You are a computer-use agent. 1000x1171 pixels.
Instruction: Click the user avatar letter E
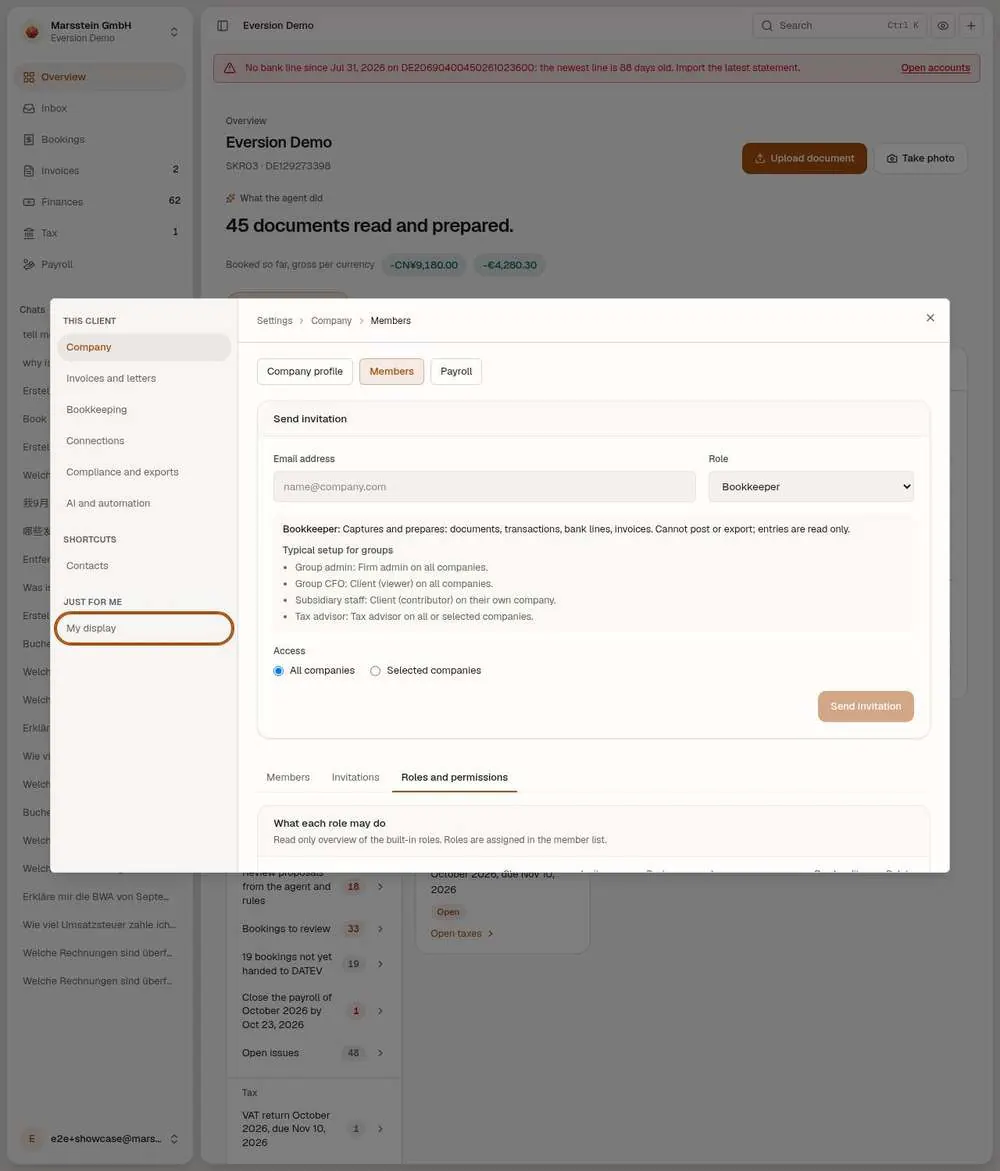click(x=31, y=1139)
